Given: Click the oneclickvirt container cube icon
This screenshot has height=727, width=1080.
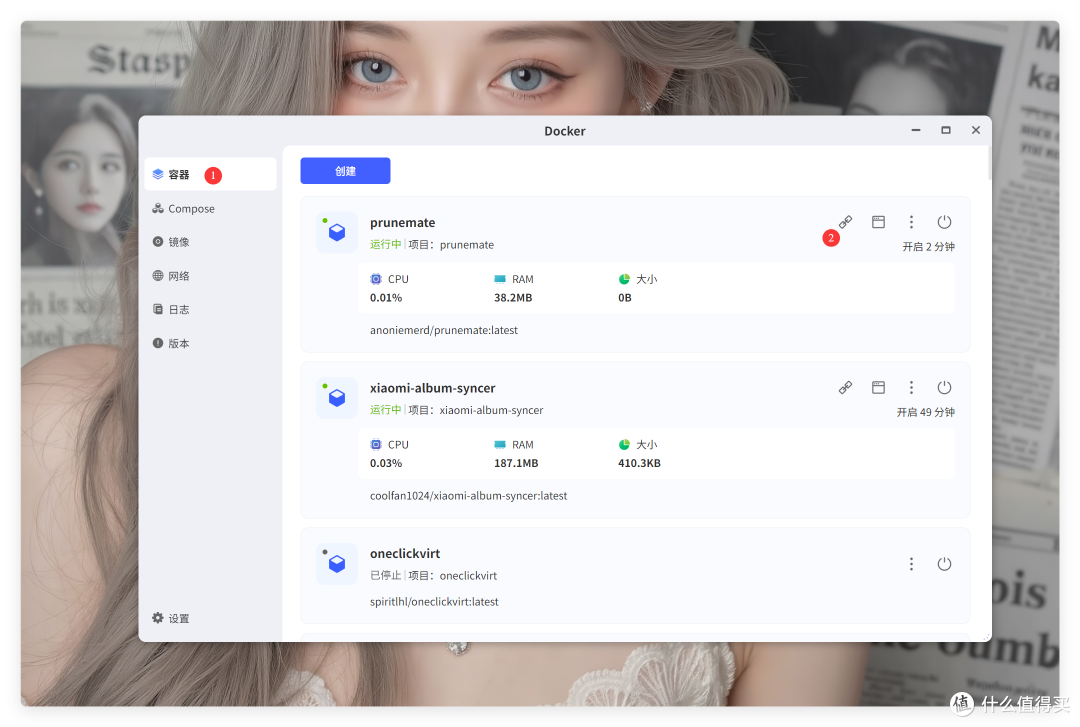Looking at the screenshot, I should pos(337,564).
